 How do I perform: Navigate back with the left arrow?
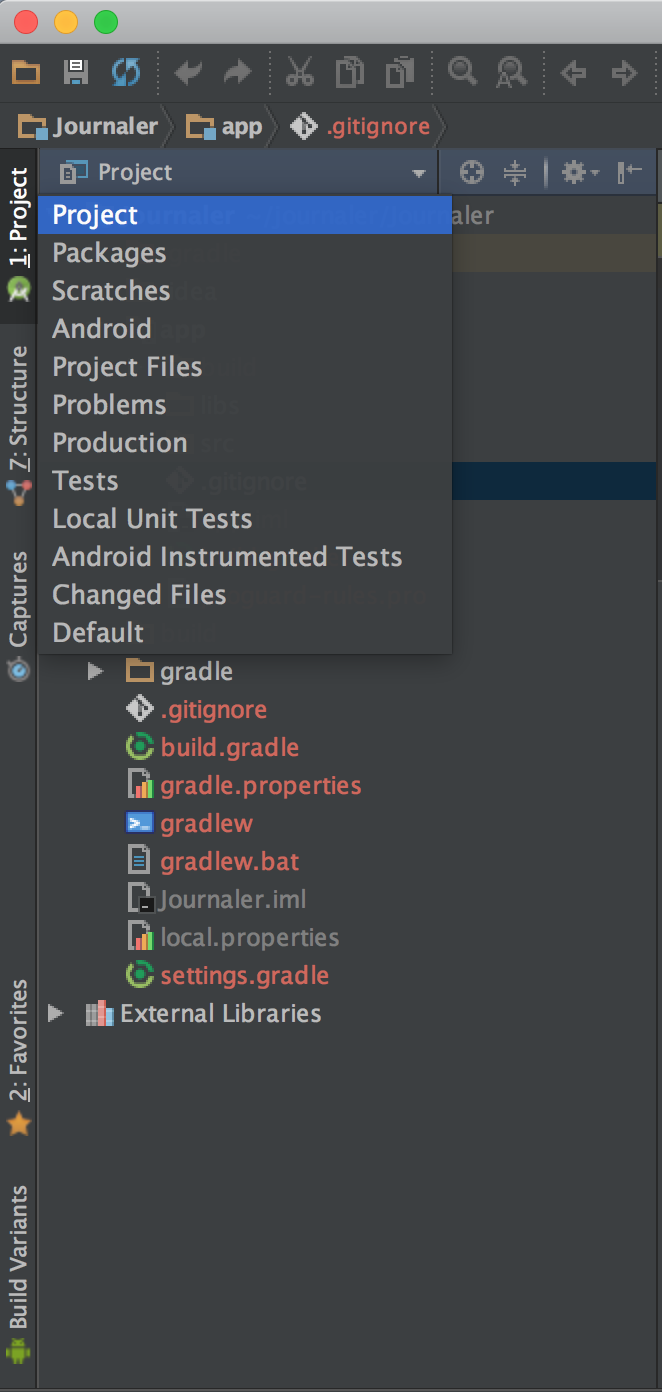(573, 72)
